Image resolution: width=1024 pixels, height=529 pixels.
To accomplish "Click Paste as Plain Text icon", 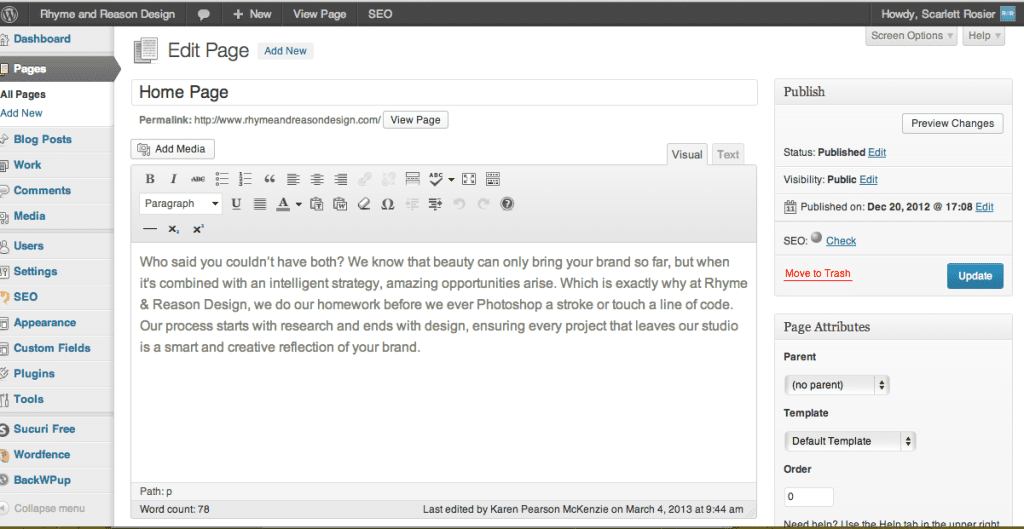I will (317, 204).
